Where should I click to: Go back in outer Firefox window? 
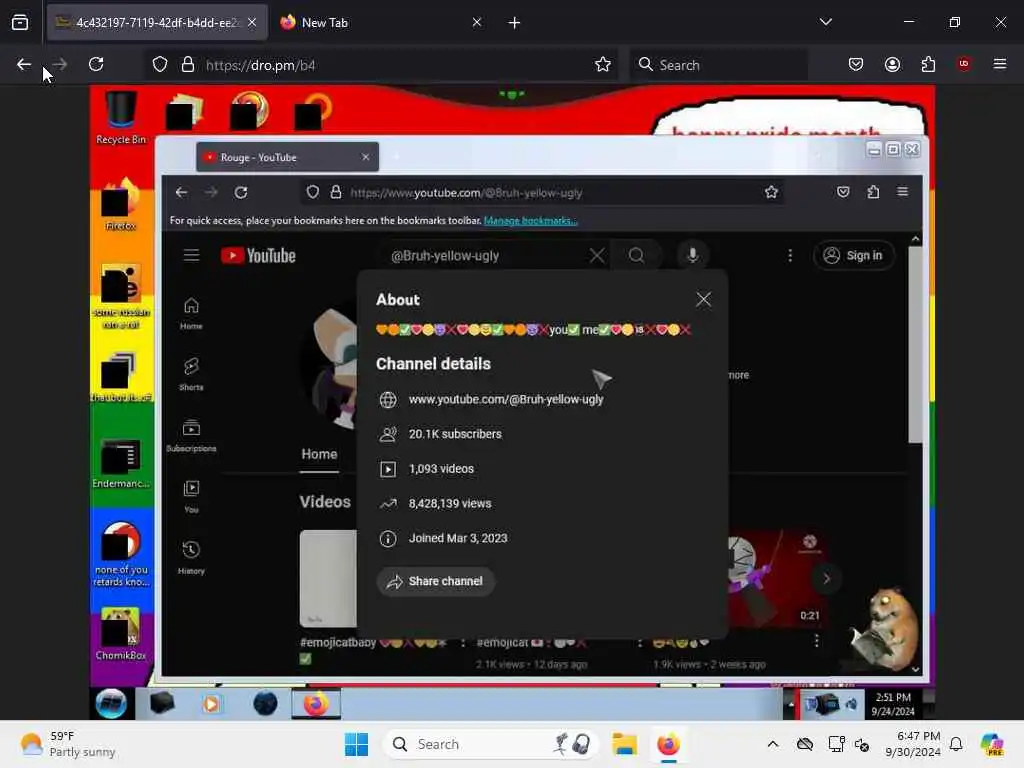(24, 64)
